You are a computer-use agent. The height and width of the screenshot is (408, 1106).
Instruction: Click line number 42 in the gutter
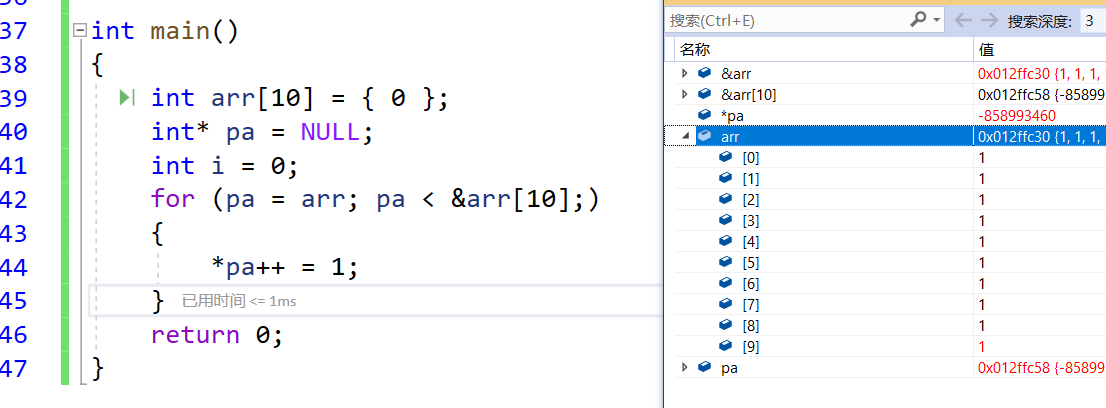(x=13, y=200)
